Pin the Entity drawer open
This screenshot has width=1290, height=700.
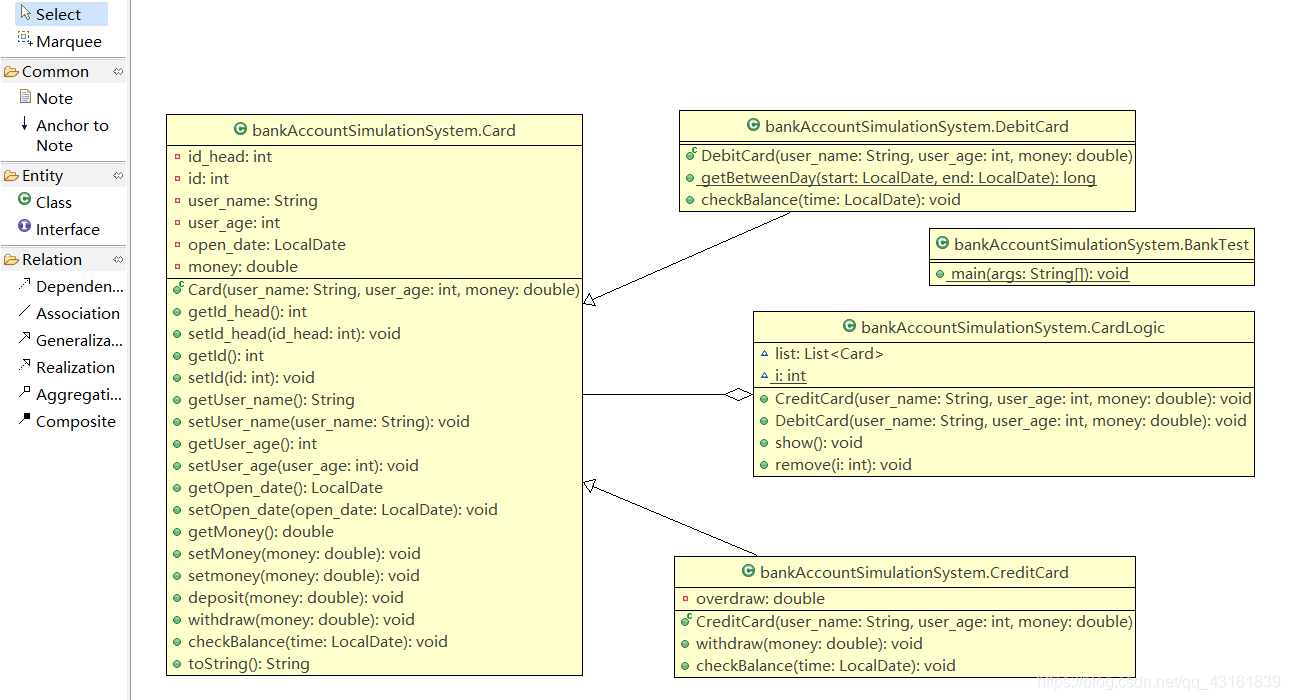pyautogui.click(x=118, y=175)
